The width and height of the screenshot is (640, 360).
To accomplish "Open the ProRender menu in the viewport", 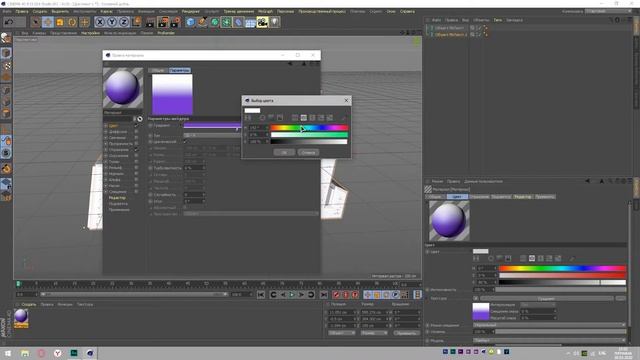I will click(x=166, y=33).
